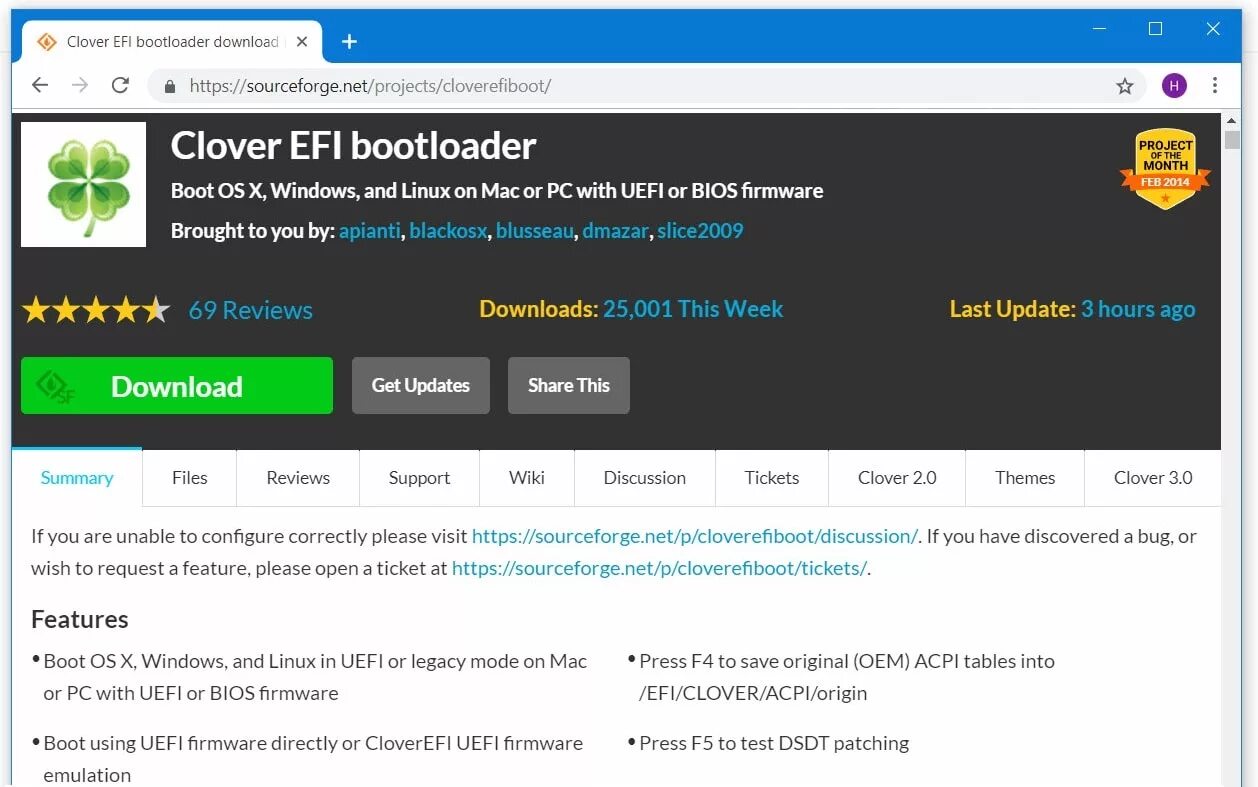The width and height of the screenshot is (1258, 787).
Task: Switch to the Files tab
Action: click(190, 478)
